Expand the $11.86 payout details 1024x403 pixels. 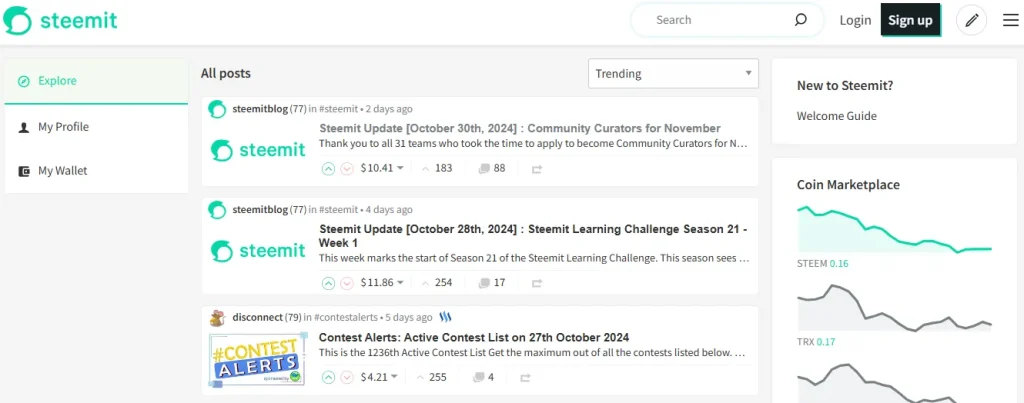coord(382,283)
